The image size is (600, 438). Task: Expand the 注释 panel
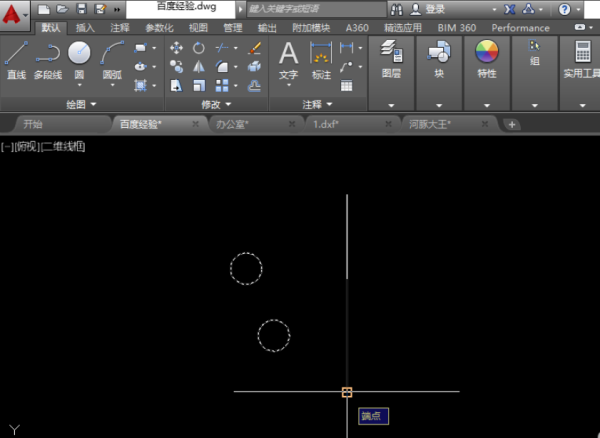tap(318, 104)
